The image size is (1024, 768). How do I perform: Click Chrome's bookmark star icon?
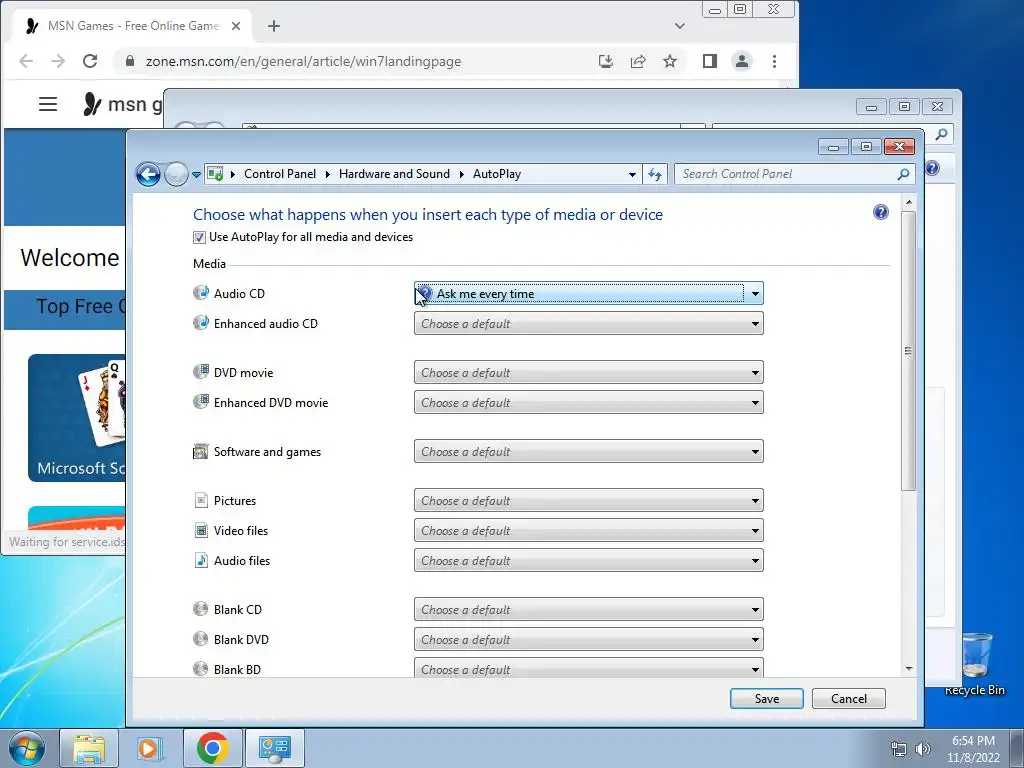(x=670, y=61)
